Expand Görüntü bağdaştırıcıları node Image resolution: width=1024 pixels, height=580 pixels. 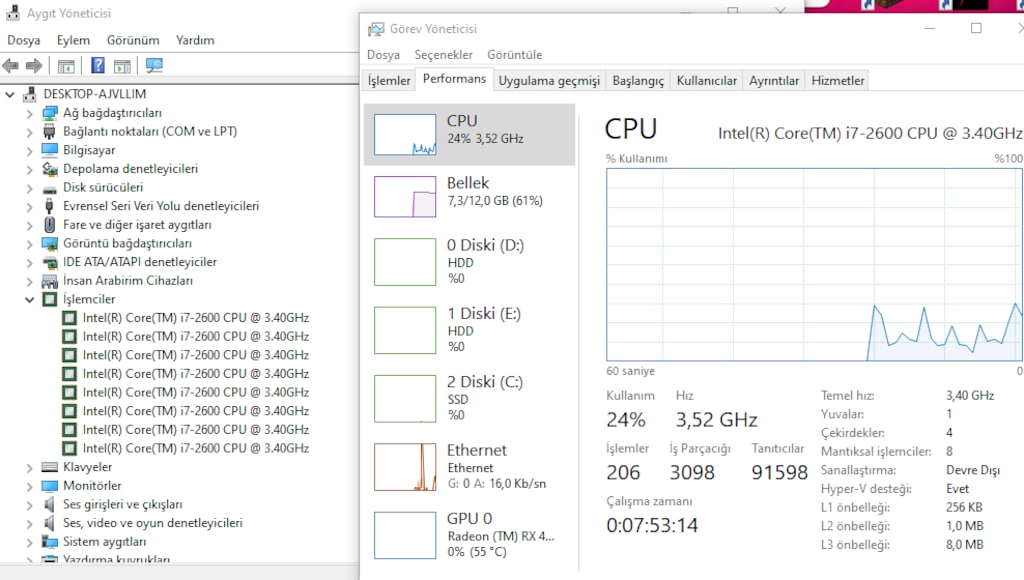pos(29,244)
